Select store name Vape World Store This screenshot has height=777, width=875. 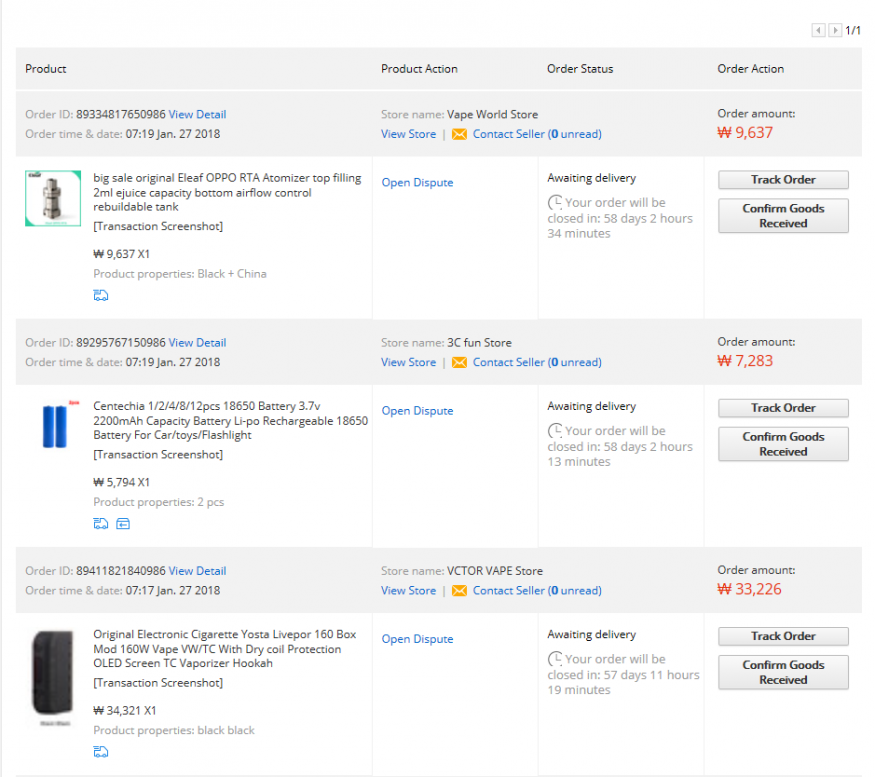click(492, 114)
